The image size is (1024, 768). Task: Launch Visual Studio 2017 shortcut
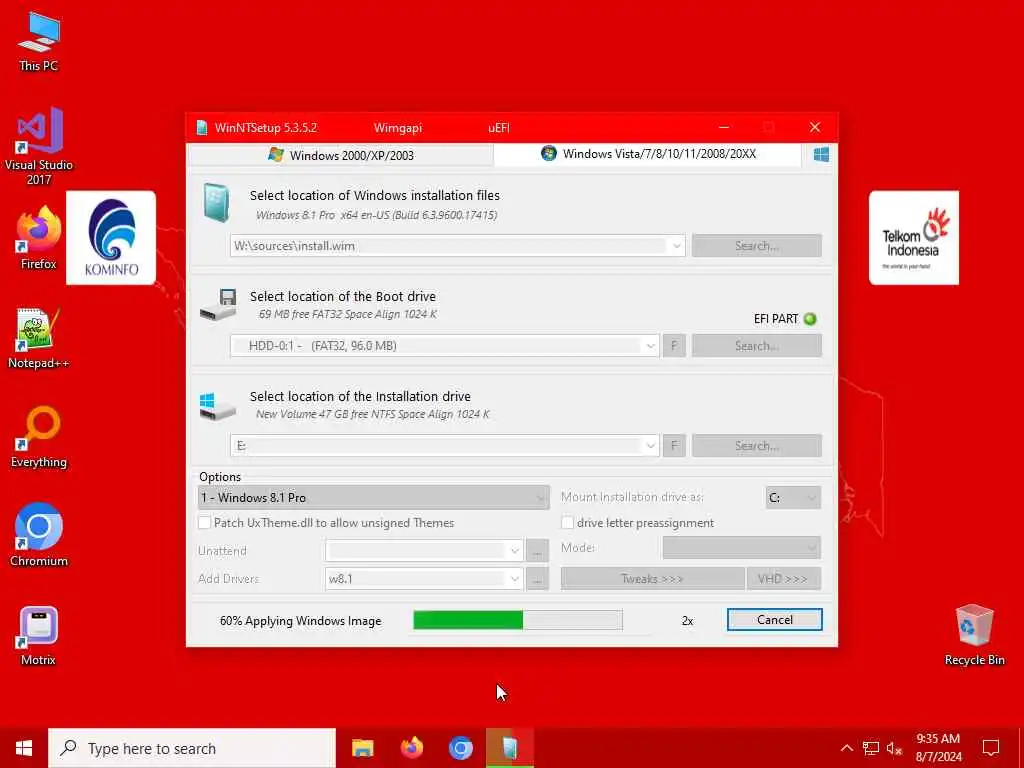tap(39, 145)
